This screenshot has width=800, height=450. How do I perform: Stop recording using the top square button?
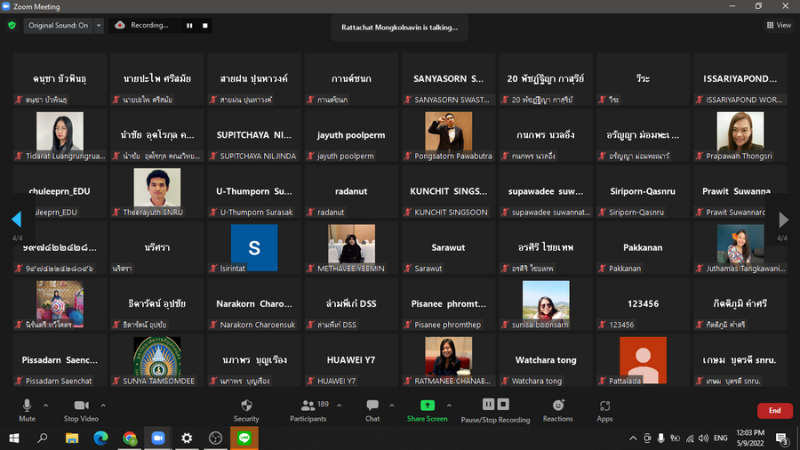point(205,25)
